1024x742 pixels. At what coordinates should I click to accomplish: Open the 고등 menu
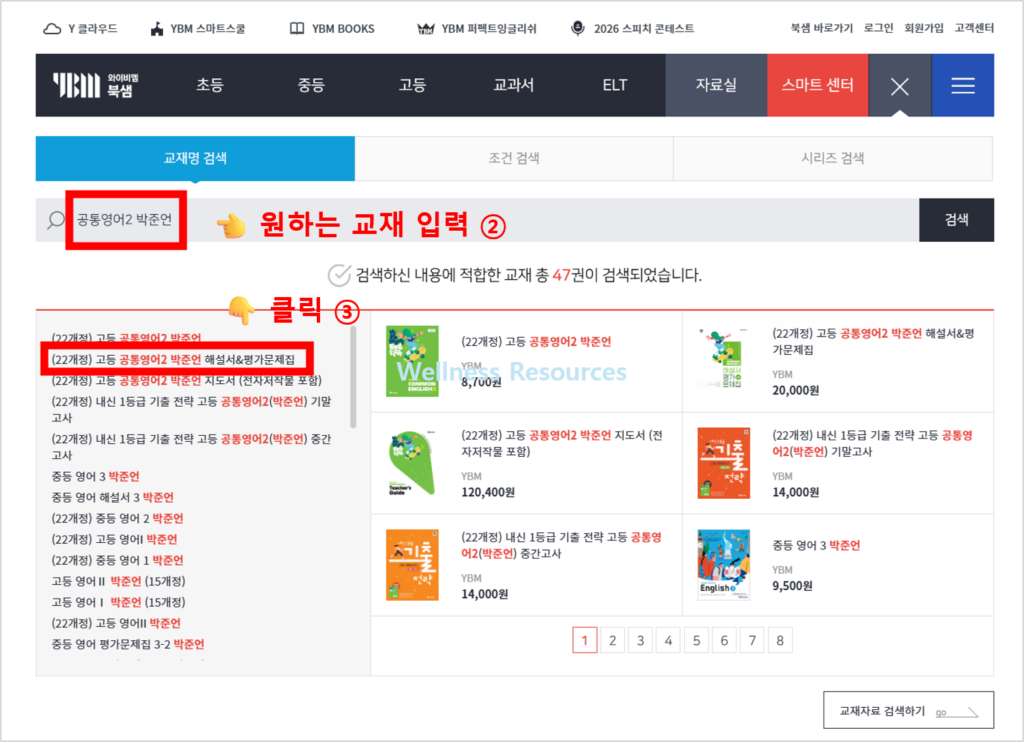(x=412, y=86)
